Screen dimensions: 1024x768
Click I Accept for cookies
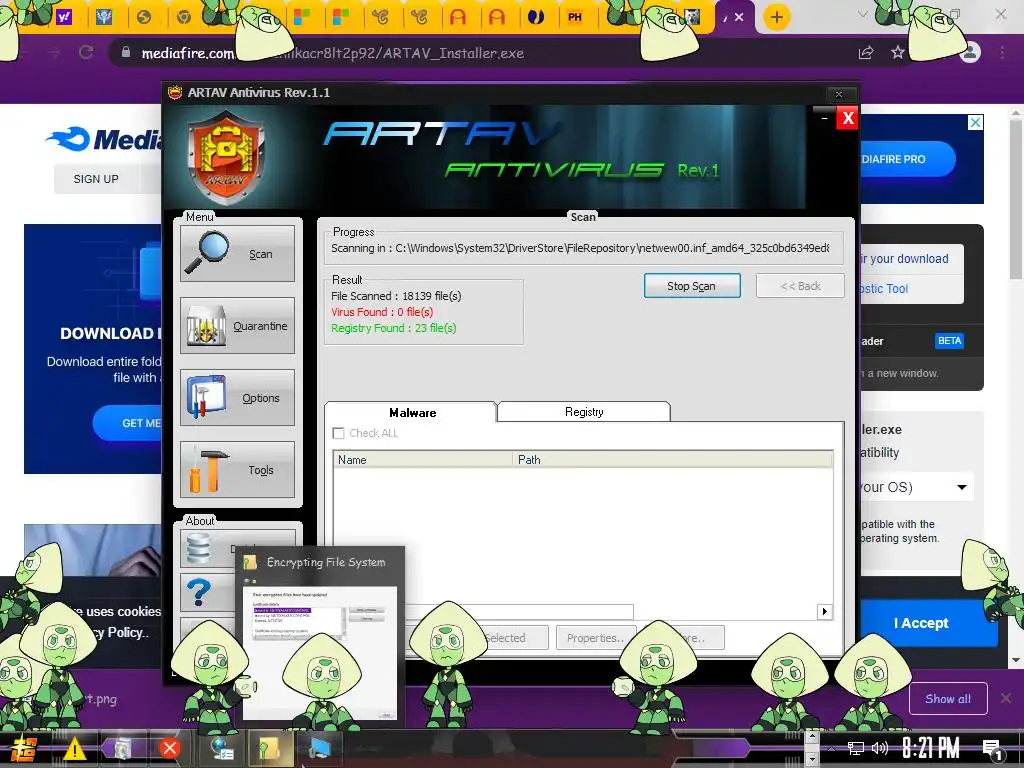(921, 623)
